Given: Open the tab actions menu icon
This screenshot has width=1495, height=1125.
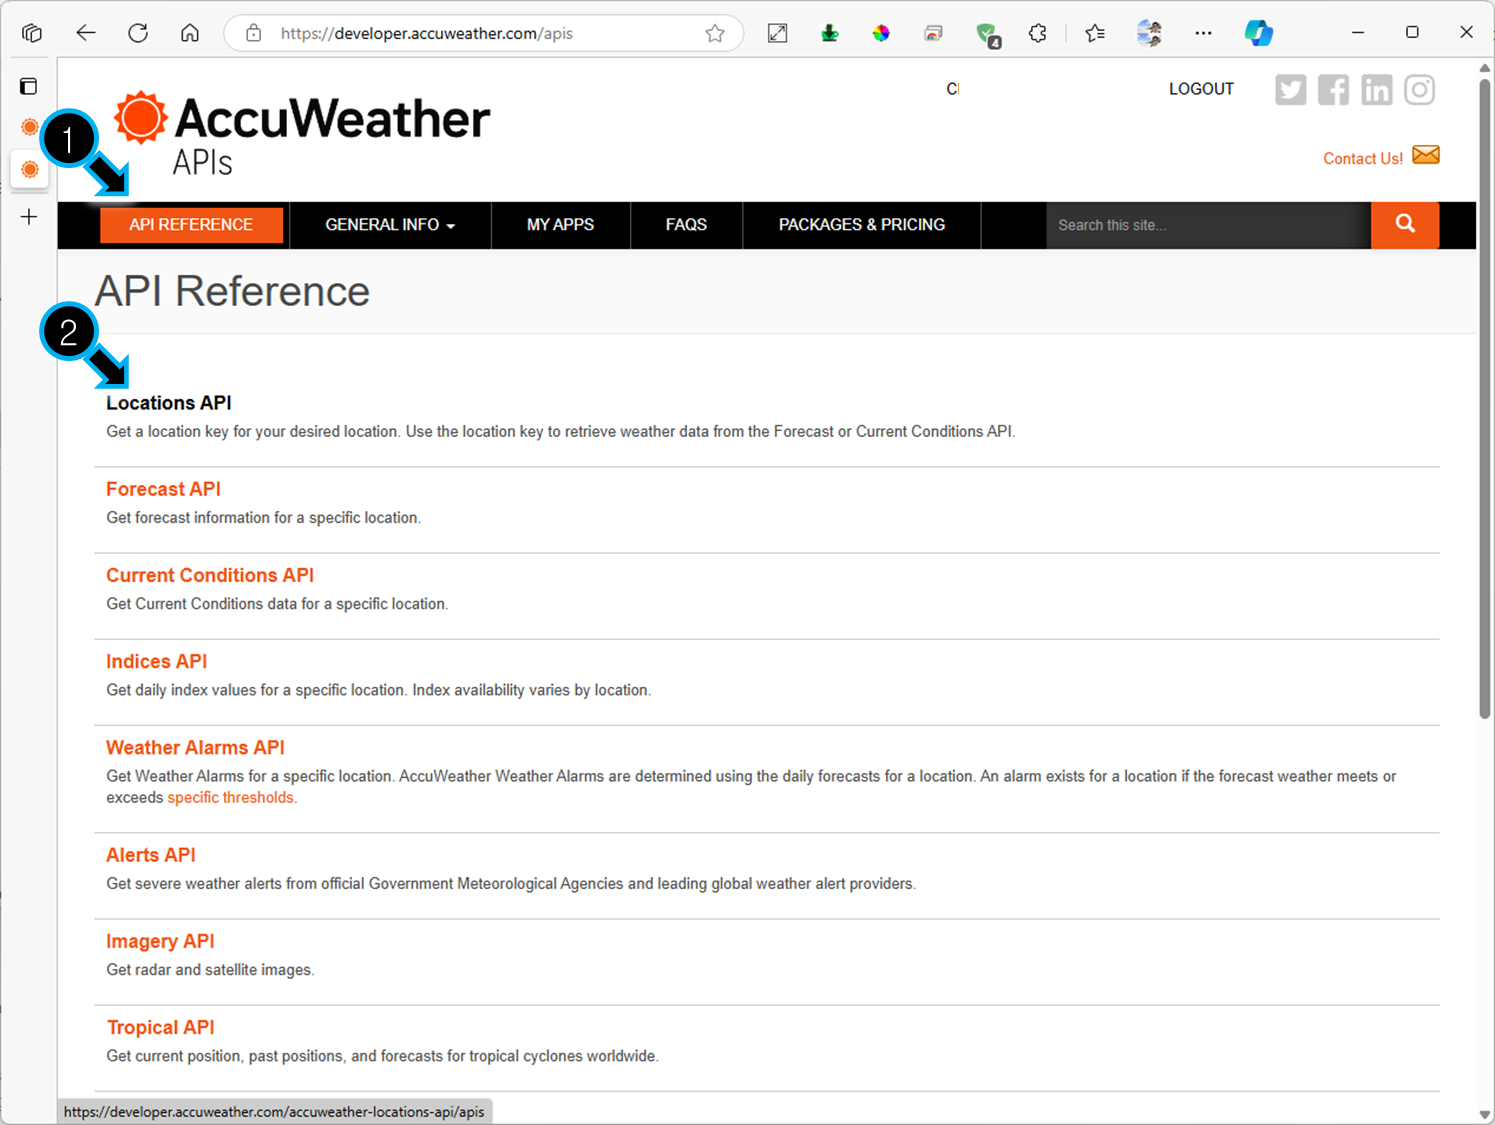Looking at the screenshot, I should point(32,33).
